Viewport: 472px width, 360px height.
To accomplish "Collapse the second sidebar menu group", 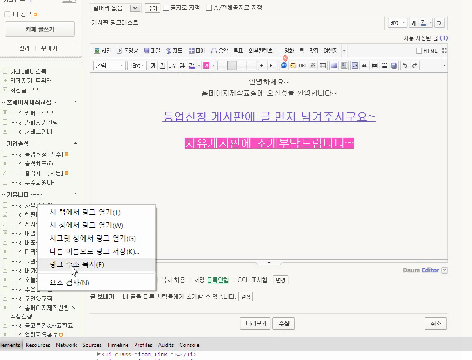I will click(x=75, y=143).
